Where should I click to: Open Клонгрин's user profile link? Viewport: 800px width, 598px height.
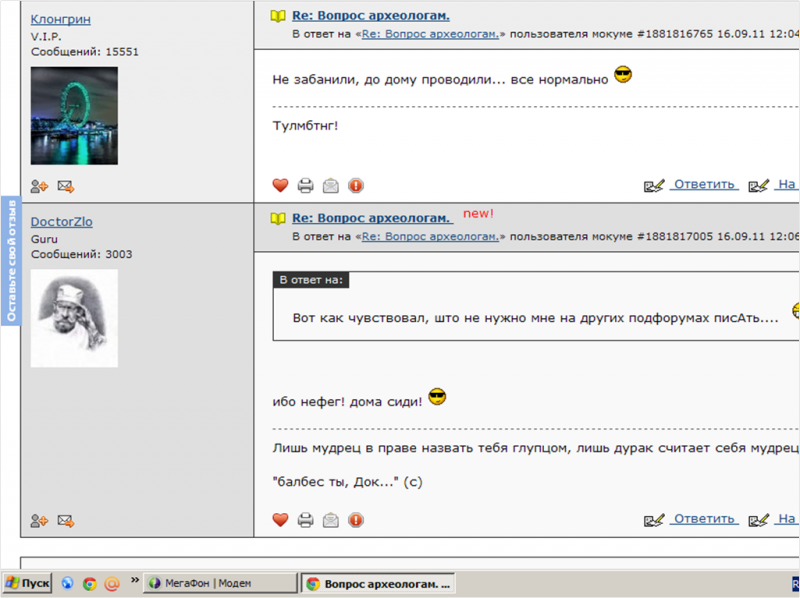pyautogui.click(x=61, y=19)
